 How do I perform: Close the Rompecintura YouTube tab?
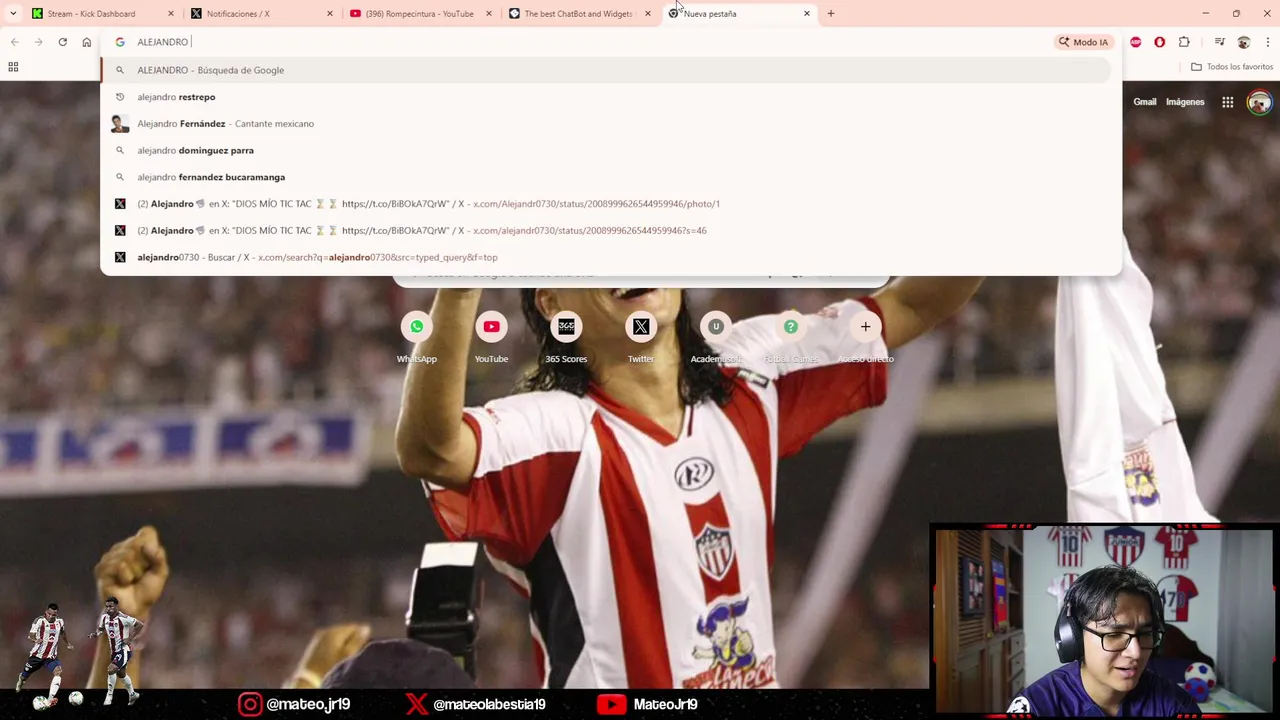point(489,14)
